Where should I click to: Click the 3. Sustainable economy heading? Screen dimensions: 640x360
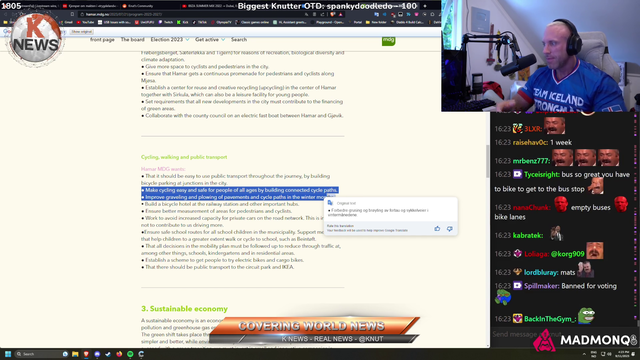(184, 309)
